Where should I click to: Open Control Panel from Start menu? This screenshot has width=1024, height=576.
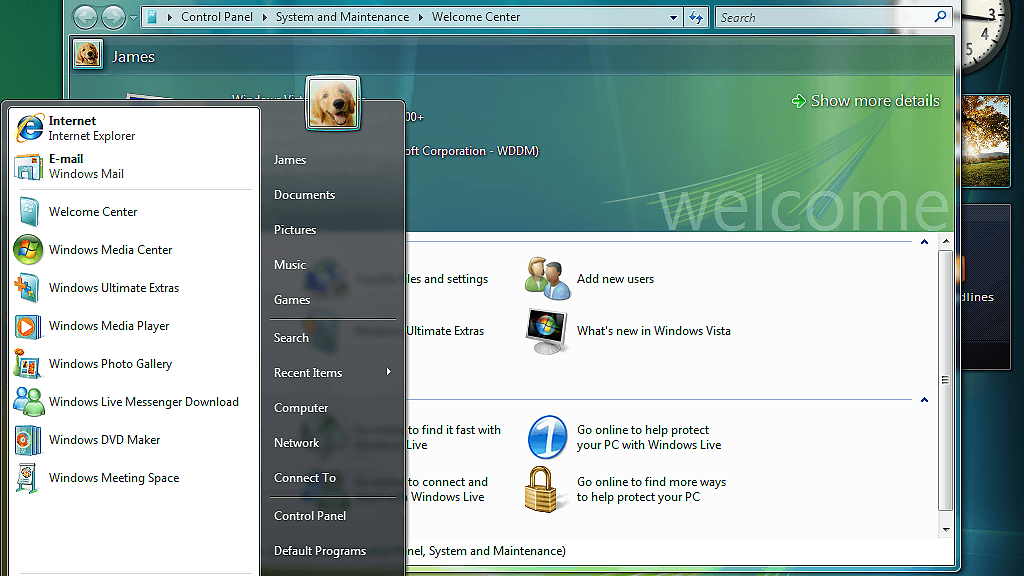click(310, 516)
